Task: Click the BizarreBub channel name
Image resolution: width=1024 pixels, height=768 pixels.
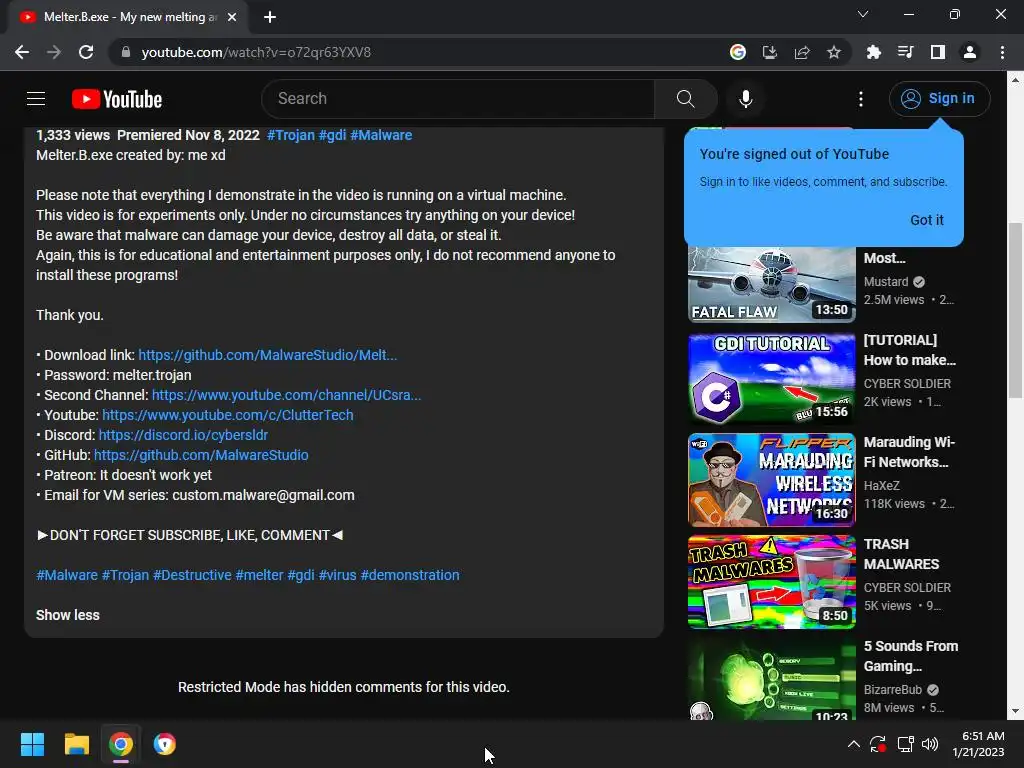Action: click(x=893, y=690)
